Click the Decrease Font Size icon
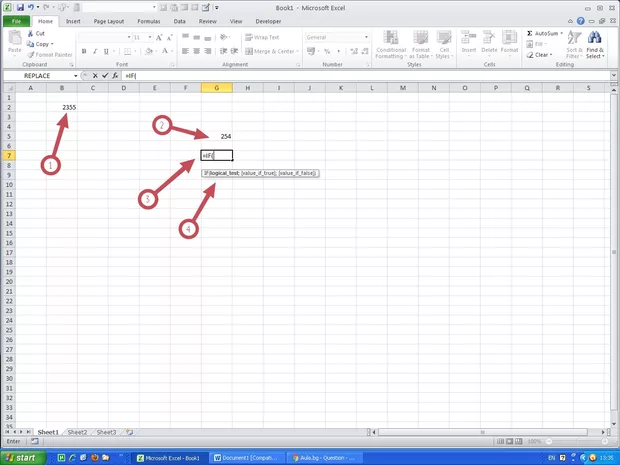 point(169,38)
